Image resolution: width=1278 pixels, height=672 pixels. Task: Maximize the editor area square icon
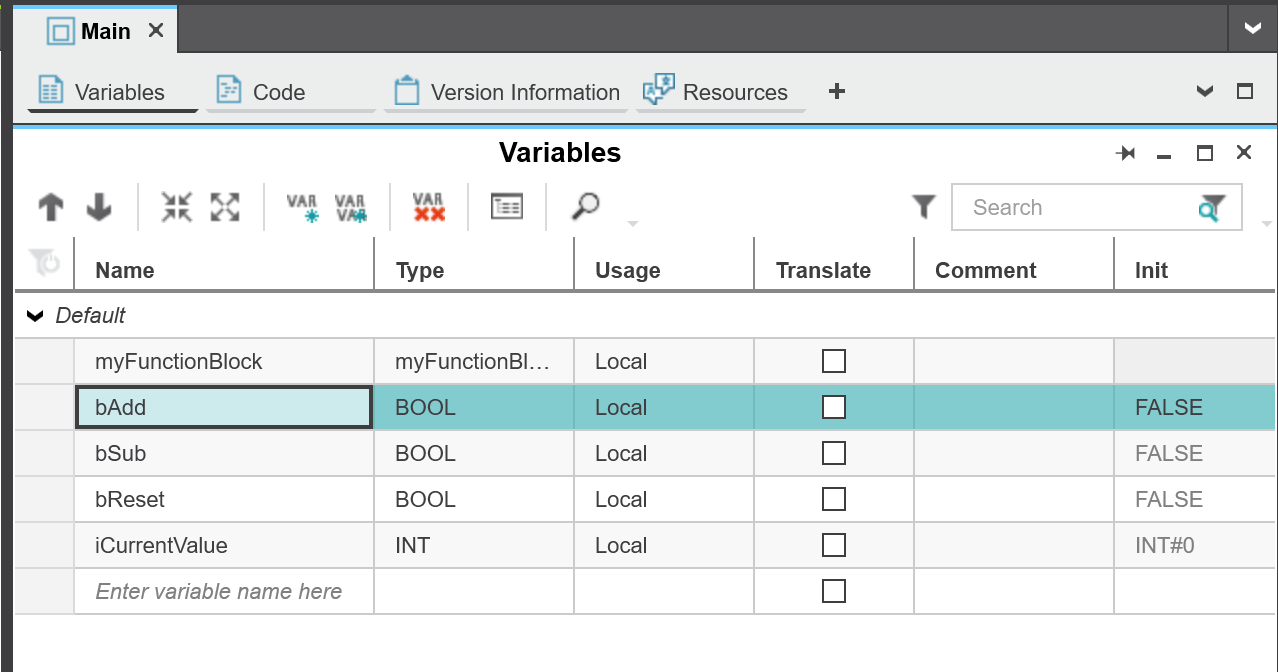[x=1245, y=91]
